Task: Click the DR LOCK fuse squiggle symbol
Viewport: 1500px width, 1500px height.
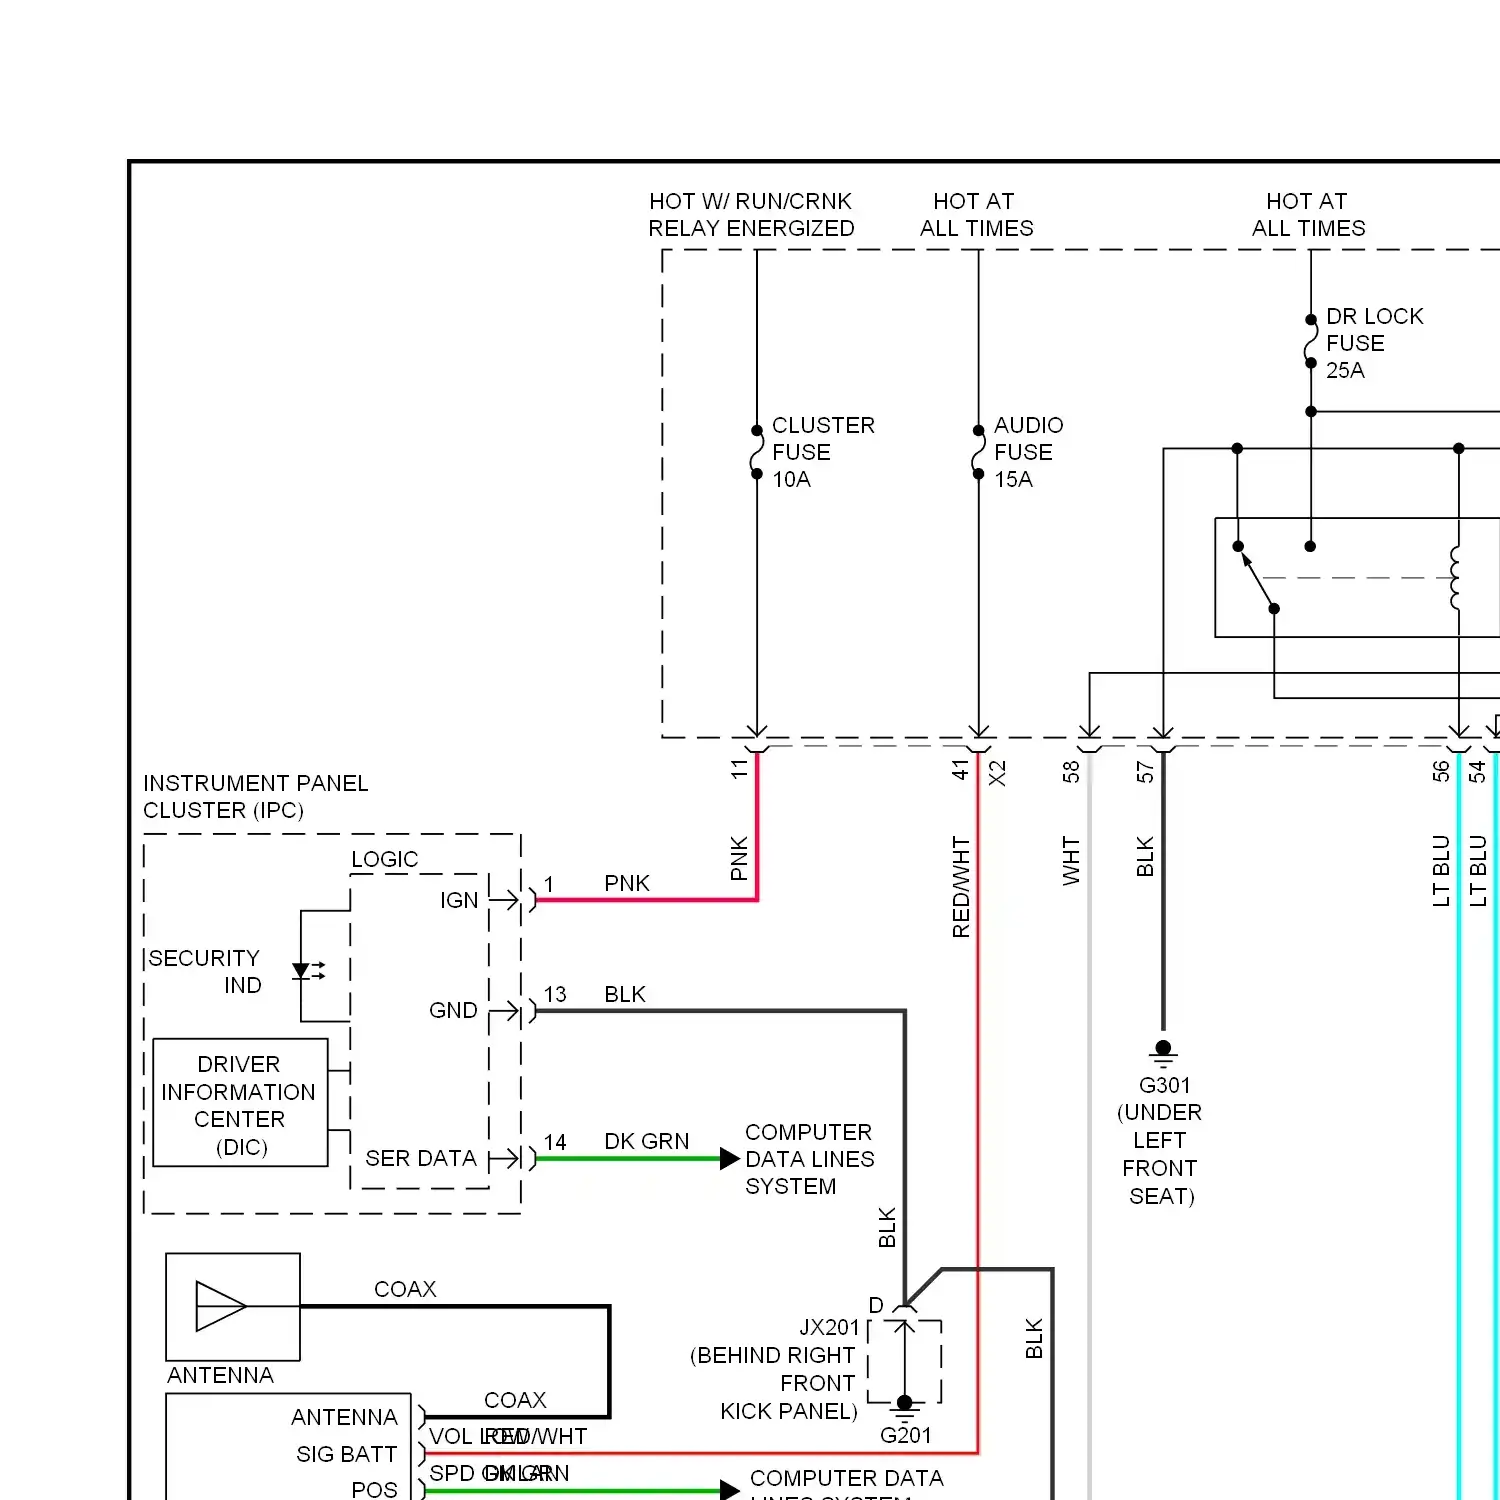Action: pyautogui.click(x=1310, y=342)
